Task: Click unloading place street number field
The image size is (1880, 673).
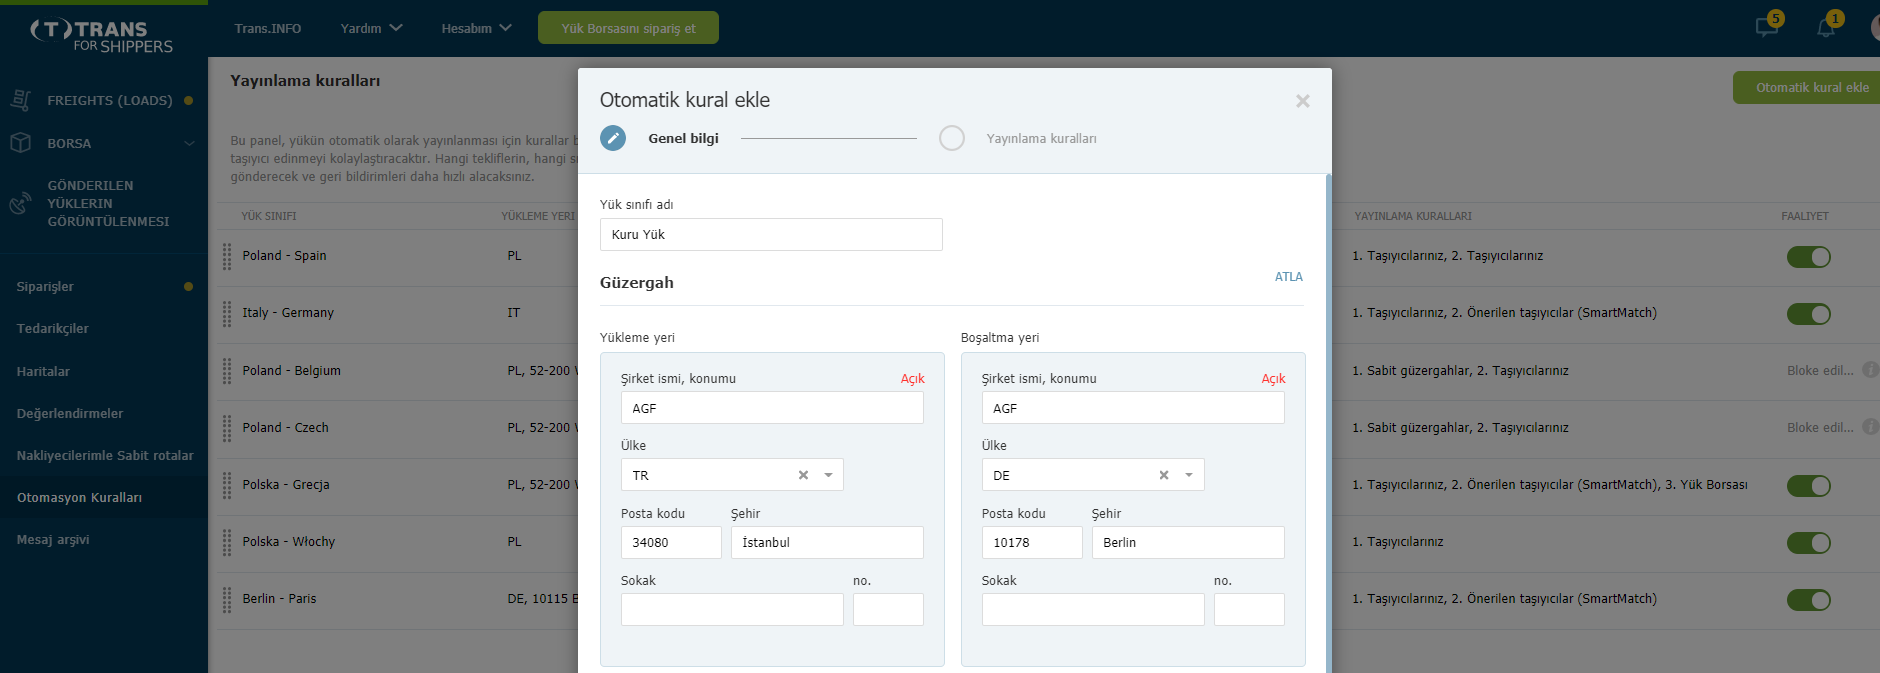Action: pos(1249,609)
